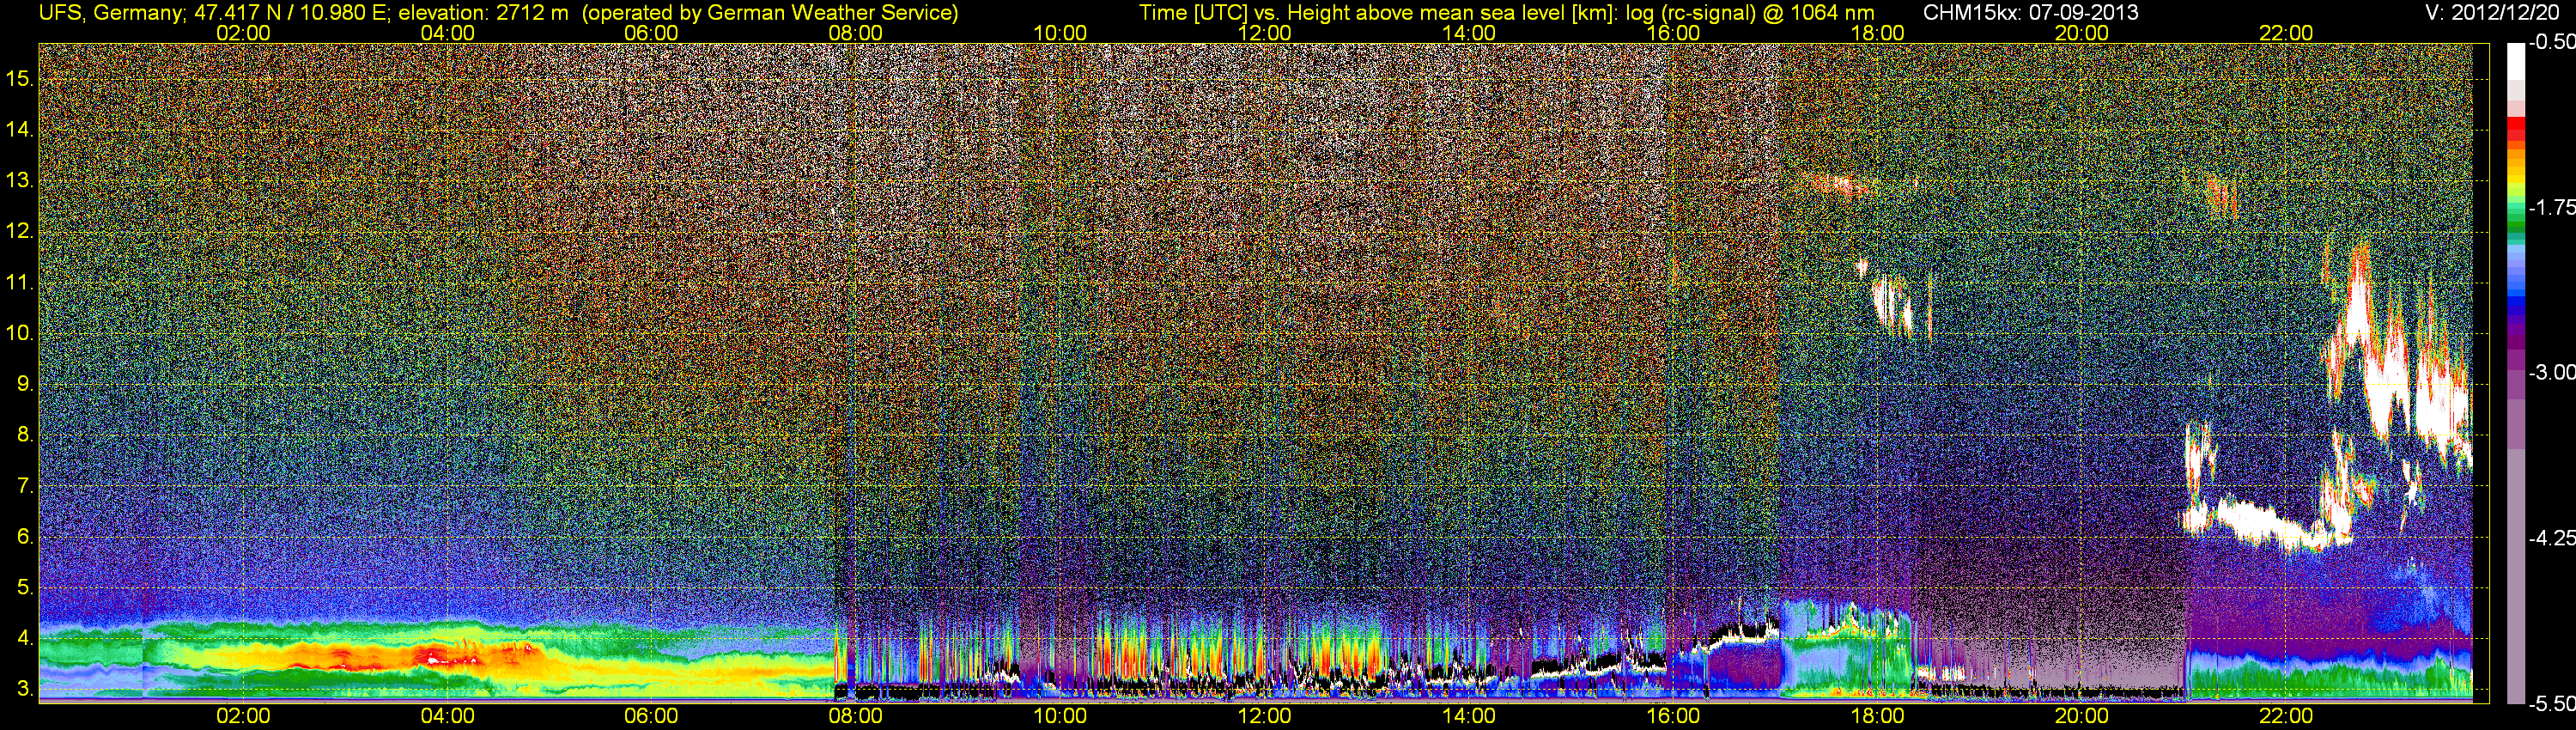Click the '20:00' label on the upper time axis
The image size is (2576, 730).
2082,33
